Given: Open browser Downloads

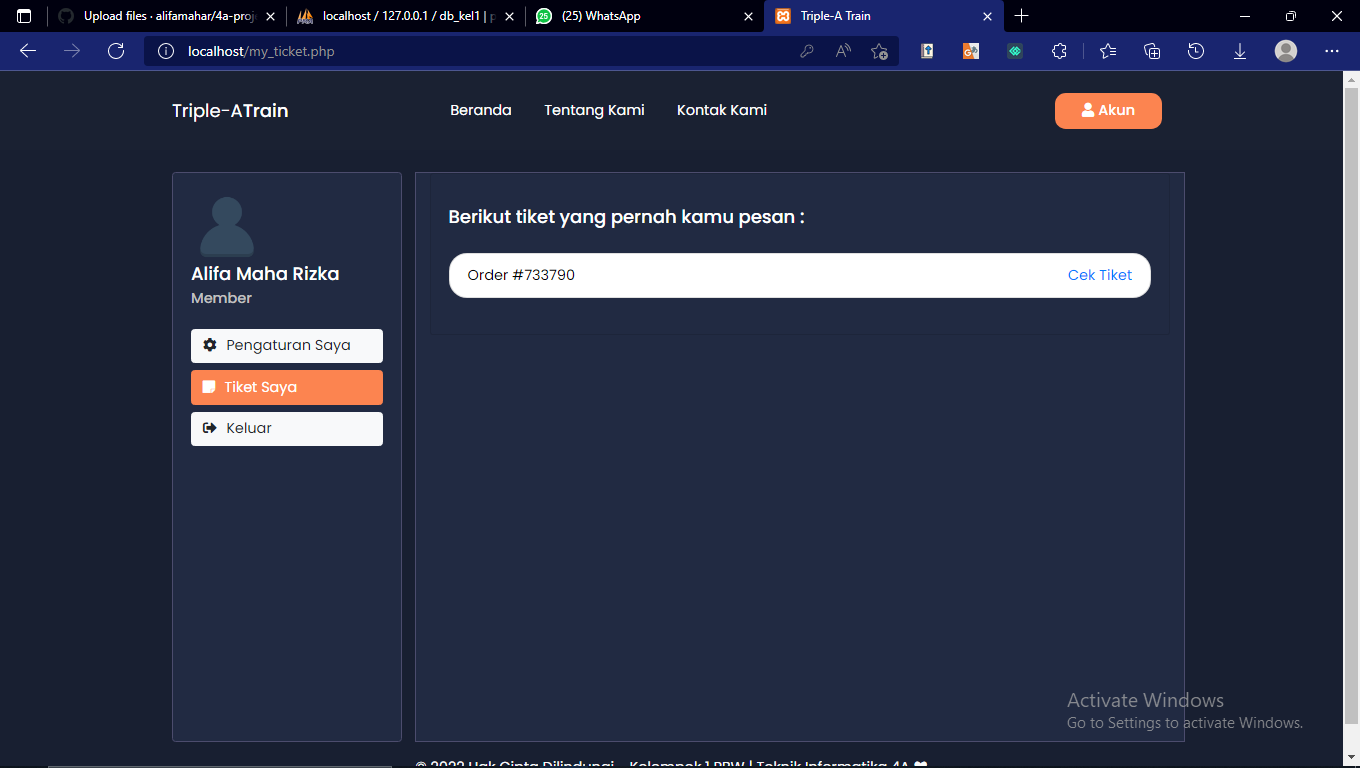Looking at the screenshot, I should point(1240,50).
